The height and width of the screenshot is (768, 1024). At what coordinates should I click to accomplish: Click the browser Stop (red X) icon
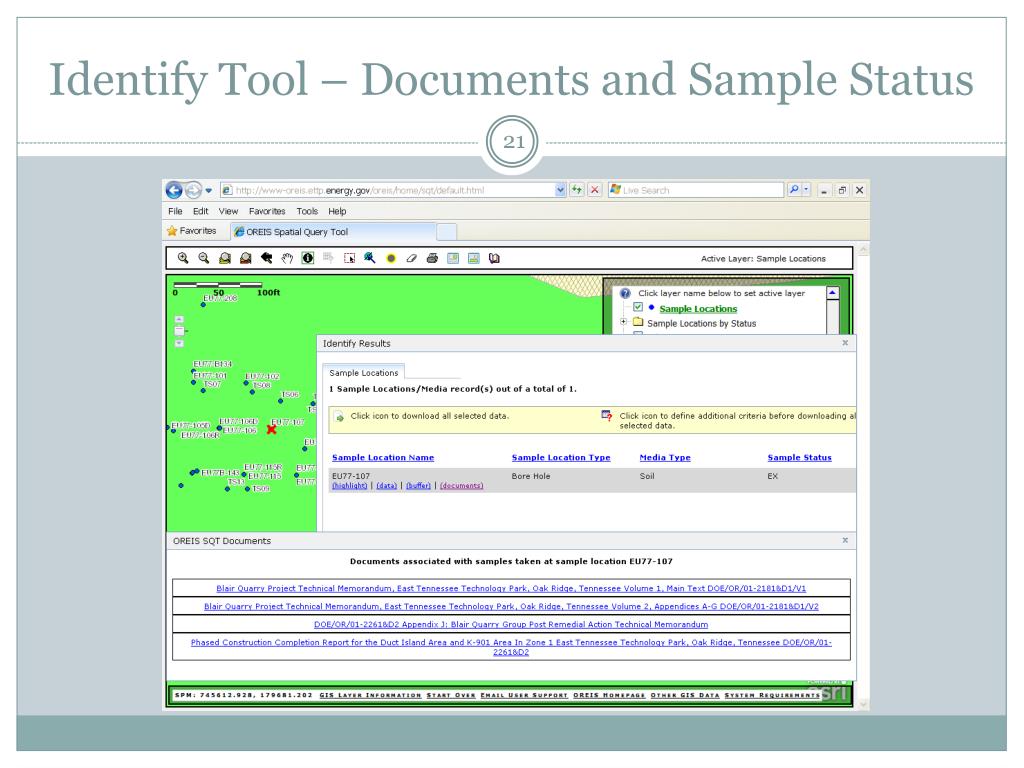[x=594, y=190]
